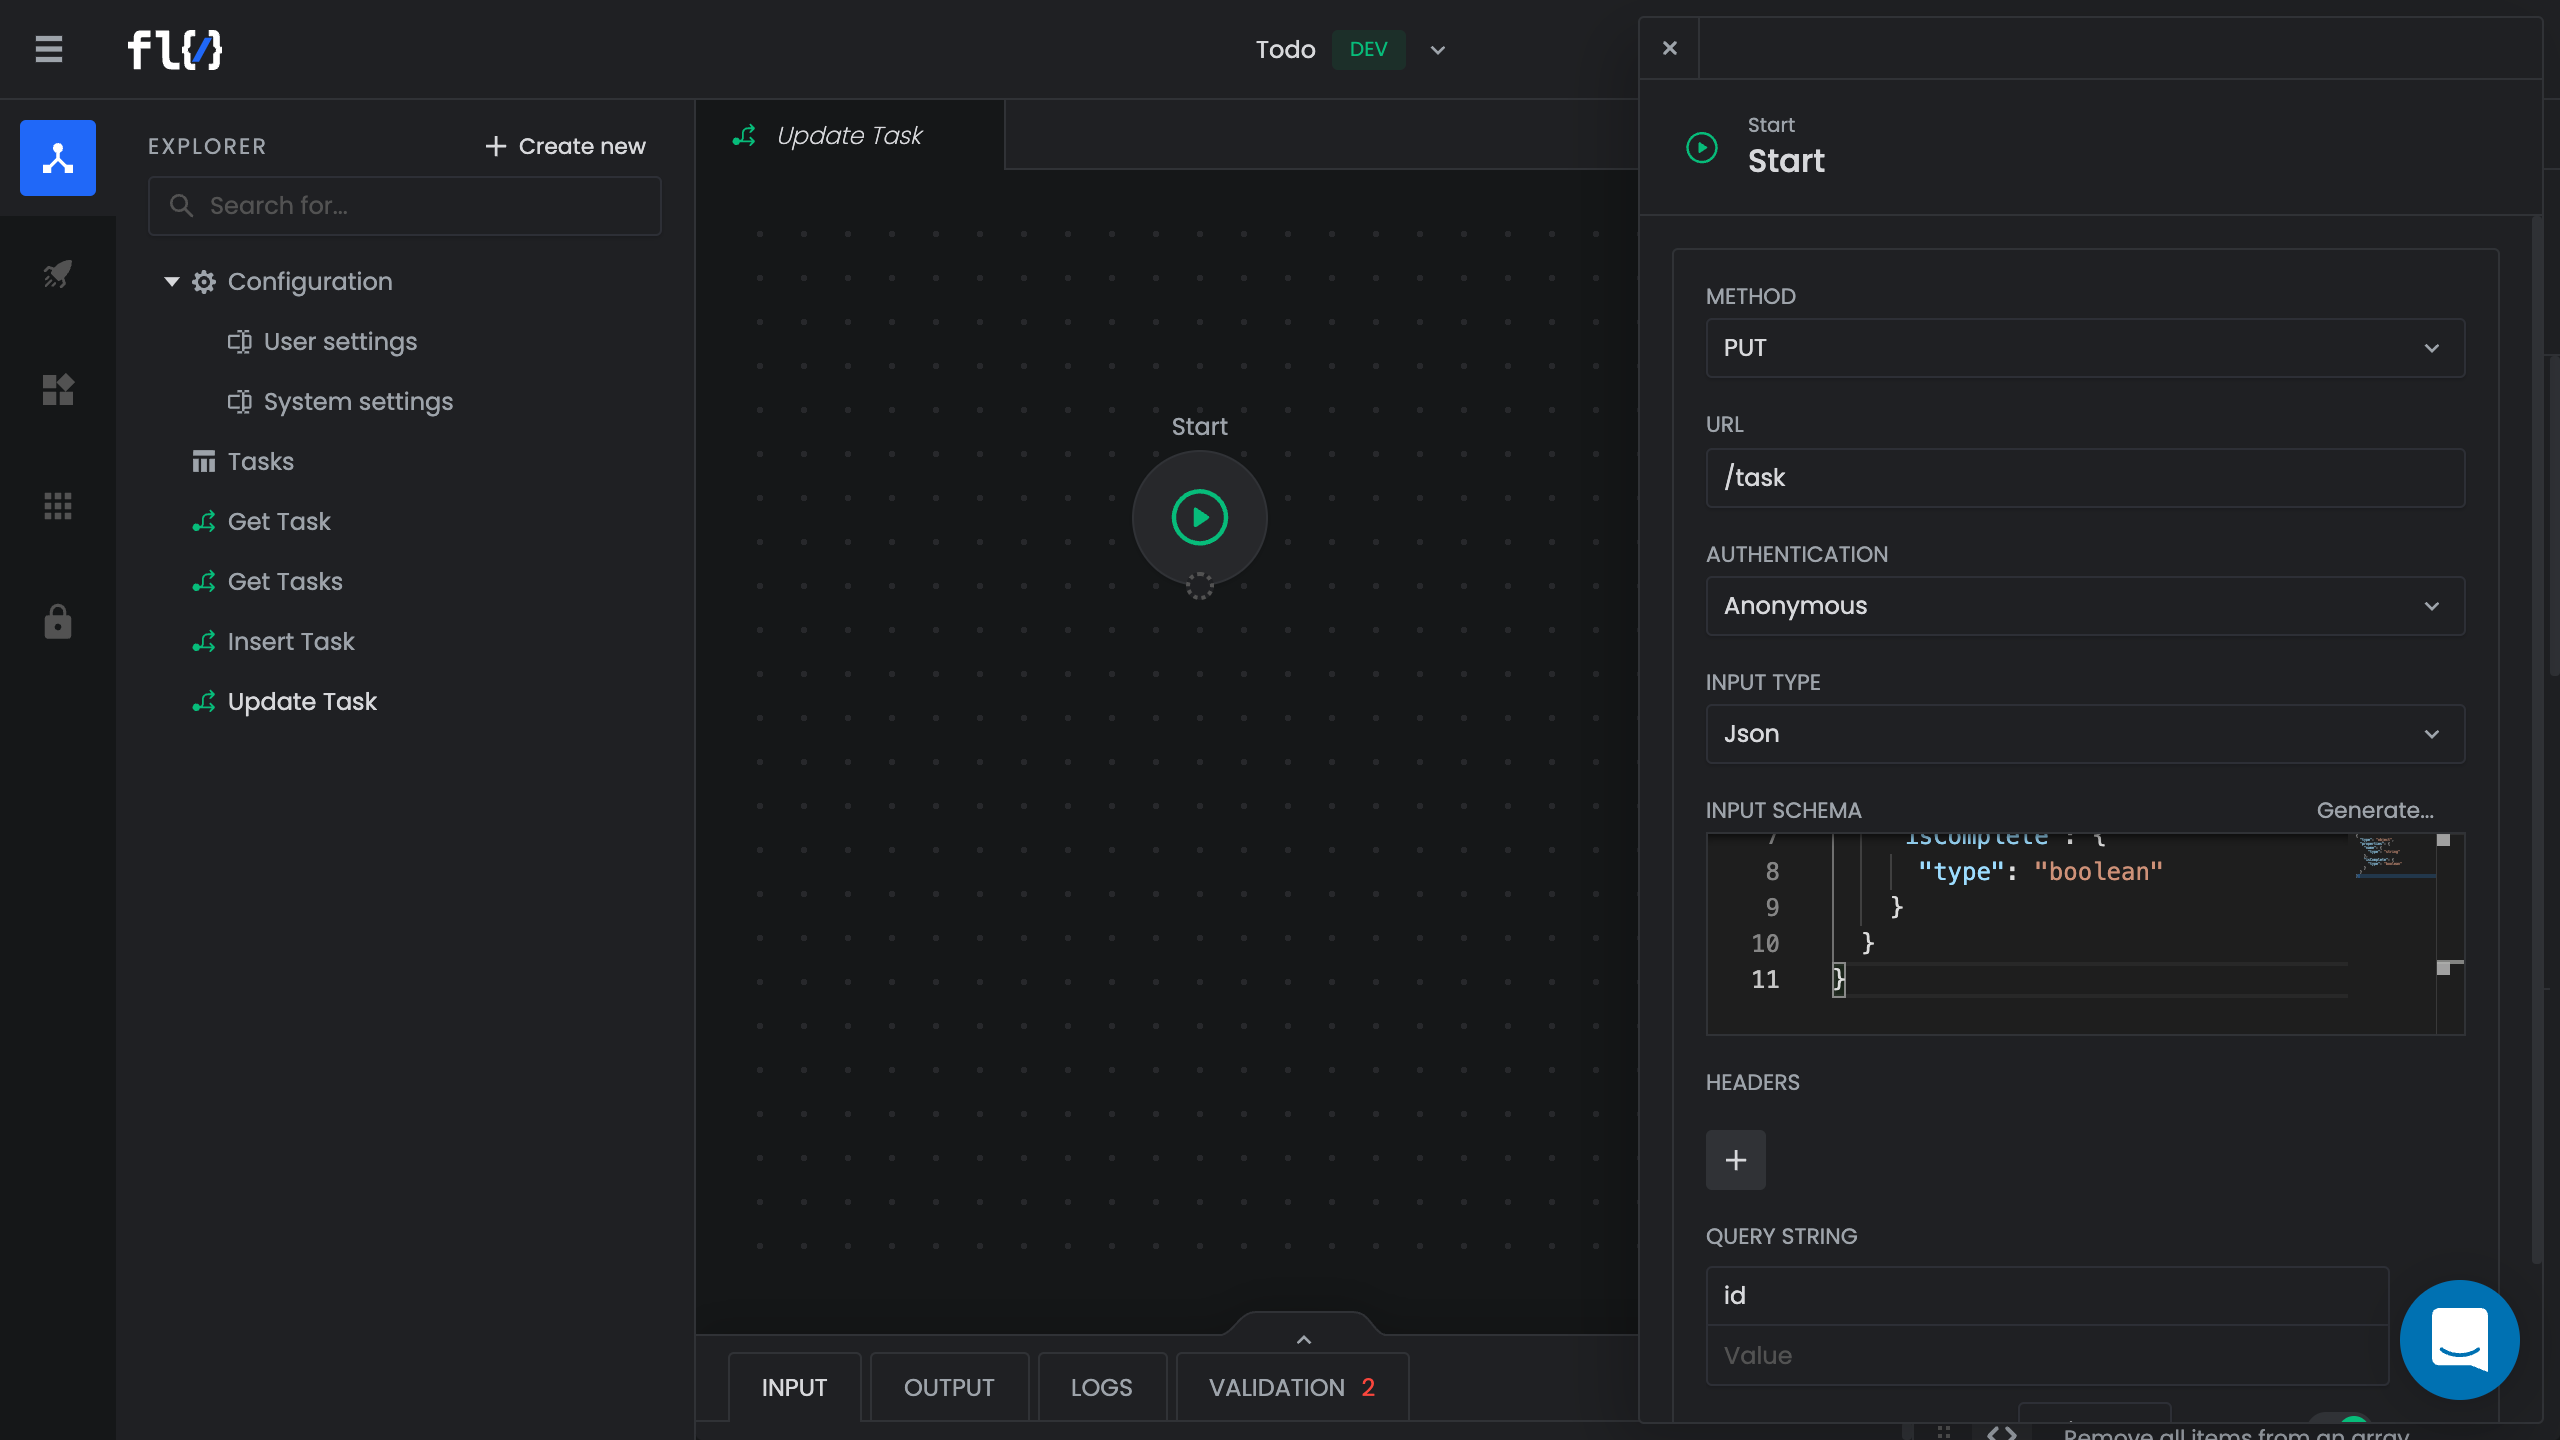This screenshot has width=2560, height=1440.
Task: Switch to the INPUT tab
Action: 794,1387
